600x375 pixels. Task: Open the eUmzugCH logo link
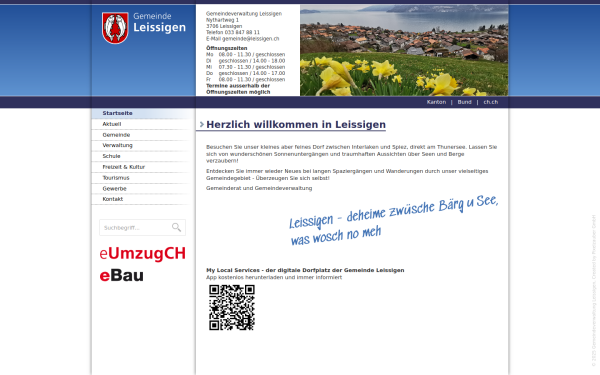click(142, 254)
